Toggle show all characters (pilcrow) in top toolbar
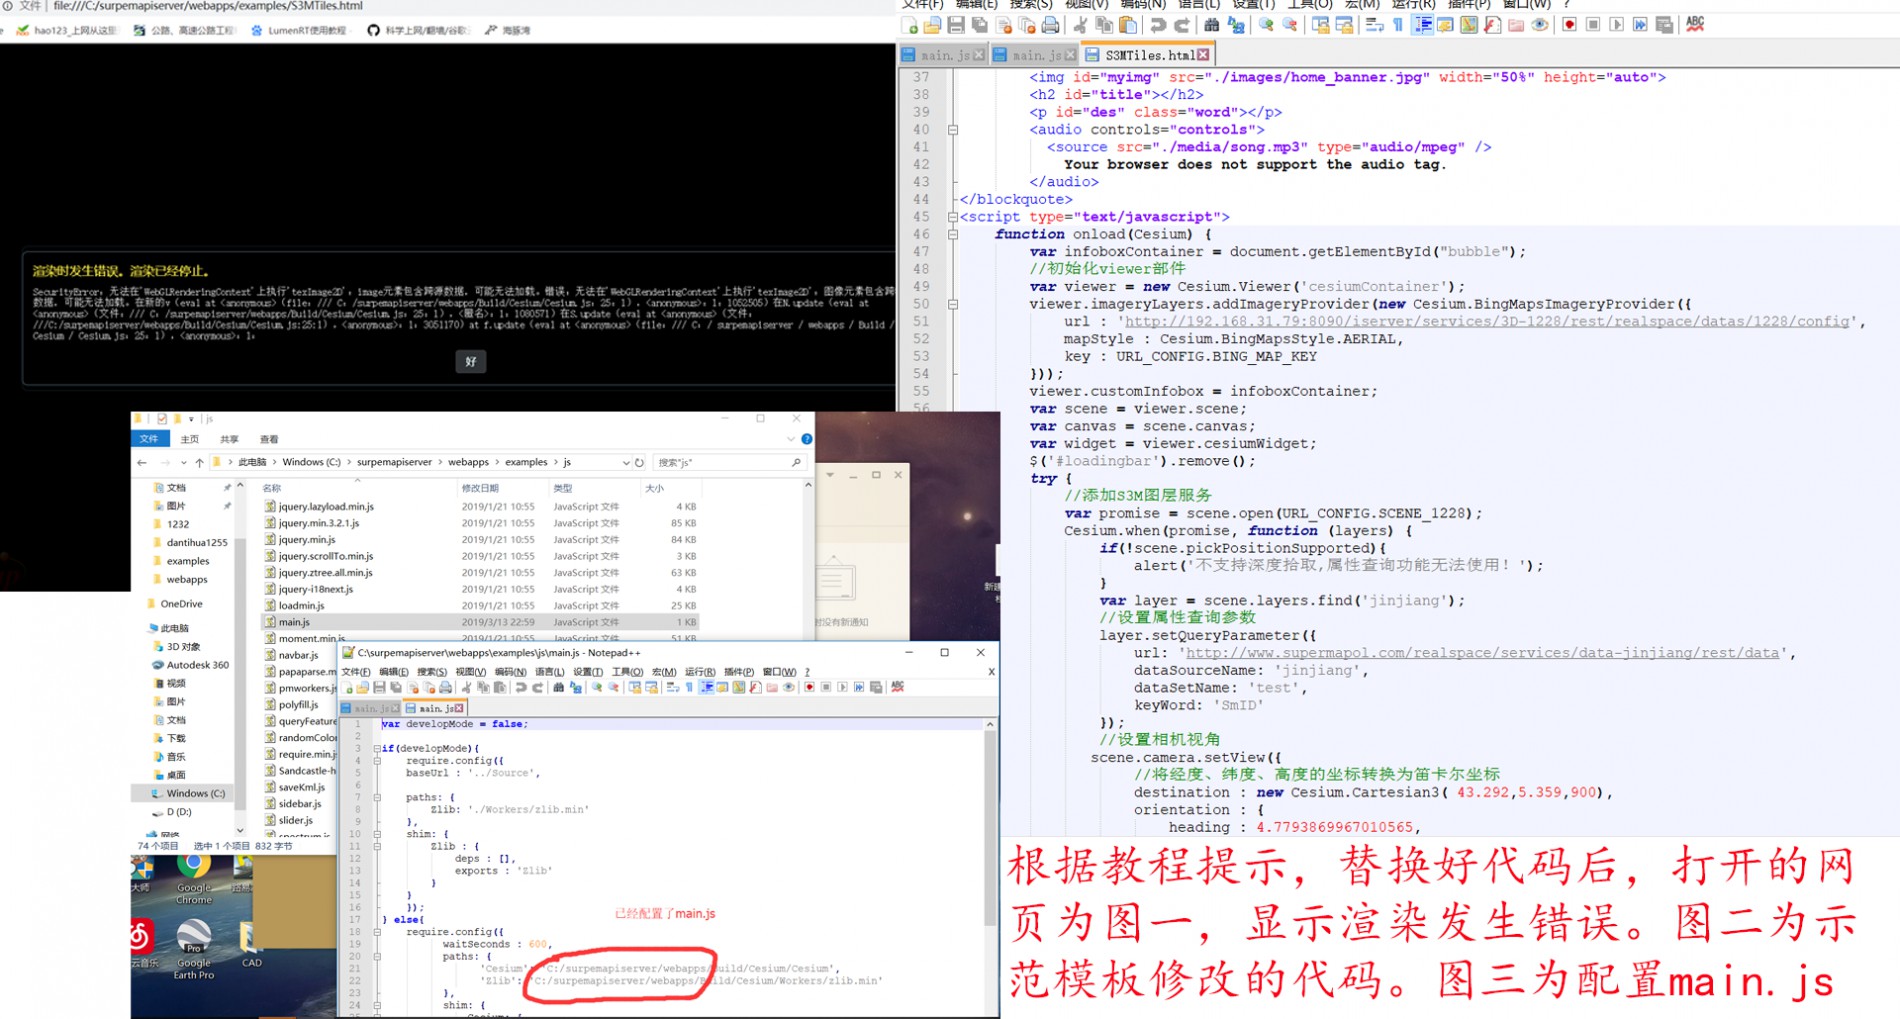The width and height of the screenshot is (1900, 1019). [x=1398, y=25]
